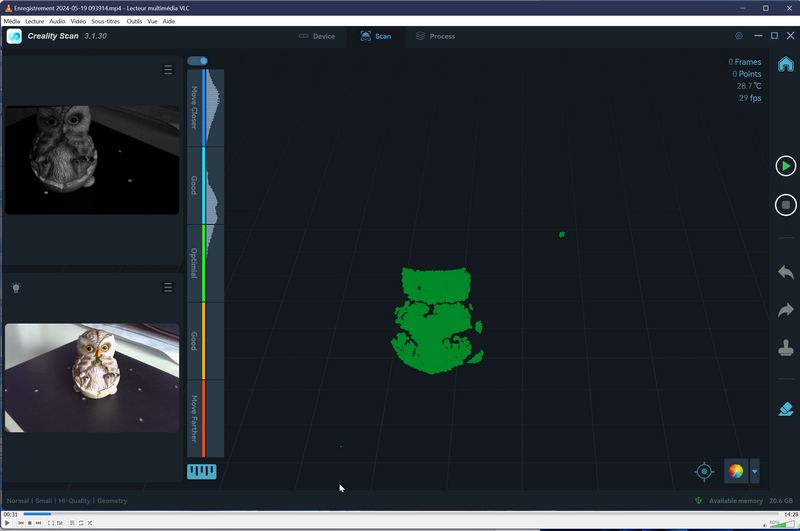Stop the scan using the square button
This screenshot has height=531, width=800.
coord(786,205)
